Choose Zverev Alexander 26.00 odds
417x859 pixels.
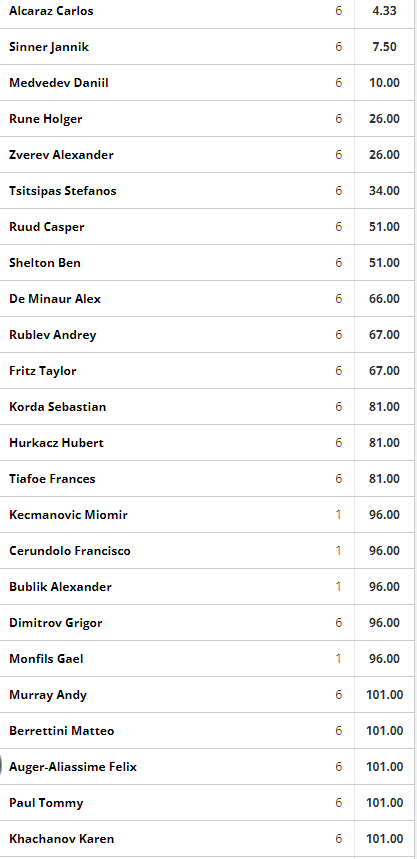(x=384, y=155)
